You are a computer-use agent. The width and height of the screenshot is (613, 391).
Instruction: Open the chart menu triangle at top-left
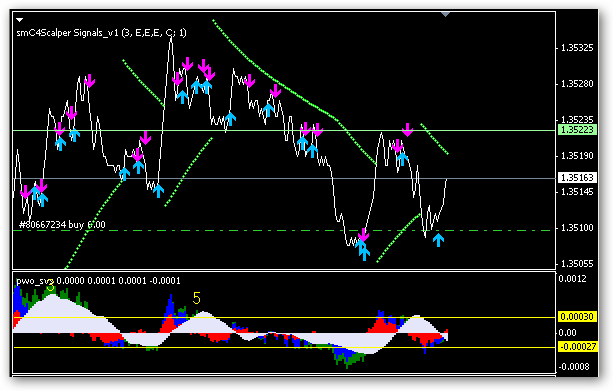click(20, 20)
